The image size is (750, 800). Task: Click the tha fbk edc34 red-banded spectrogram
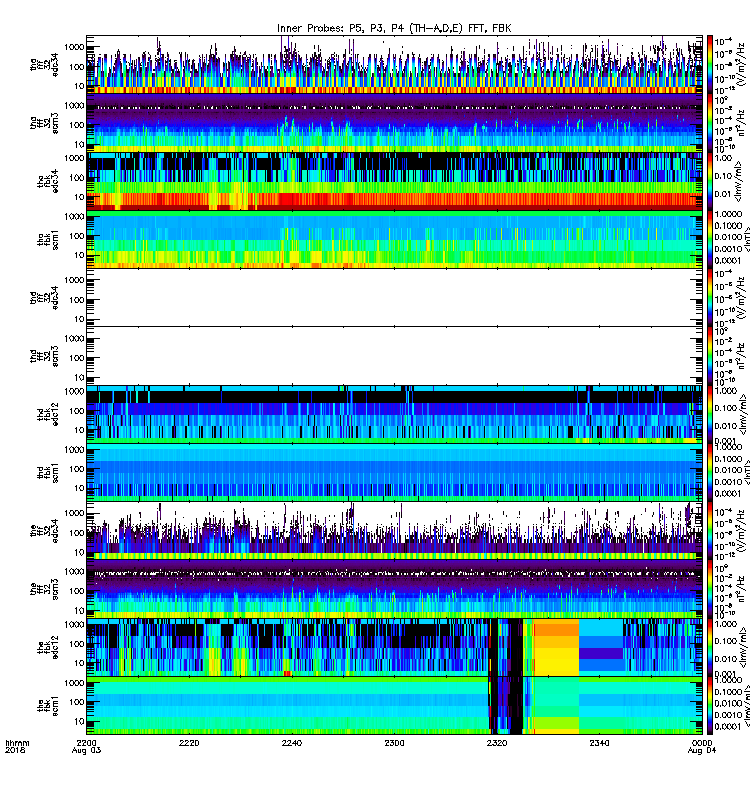click(x=394, y=182)
